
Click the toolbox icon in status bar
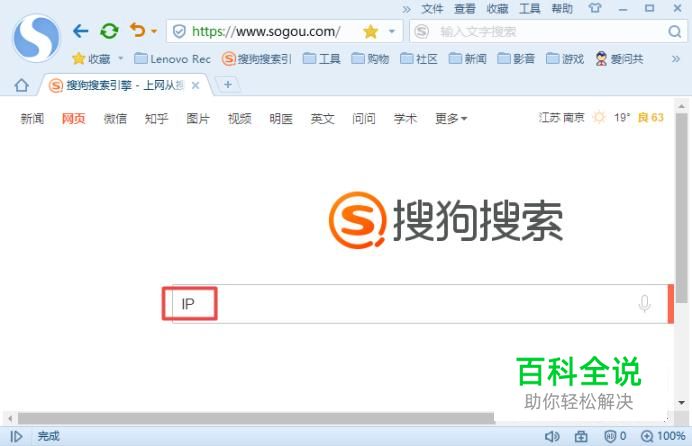581,436
